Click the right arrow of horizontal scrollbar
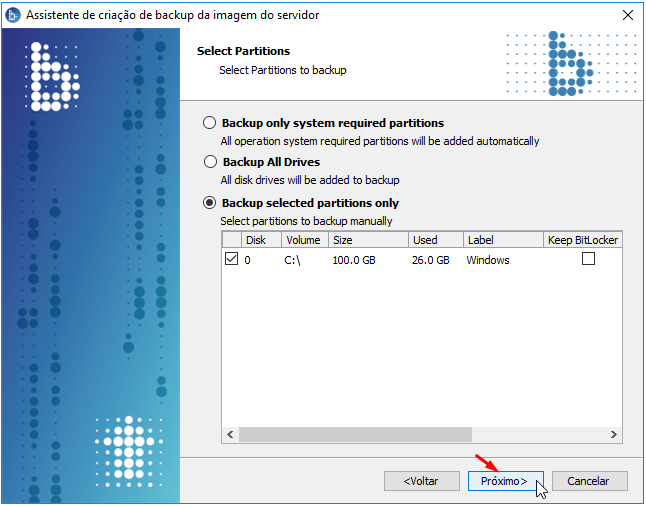Viewport: 646px width, 506px height. (613, 434)
